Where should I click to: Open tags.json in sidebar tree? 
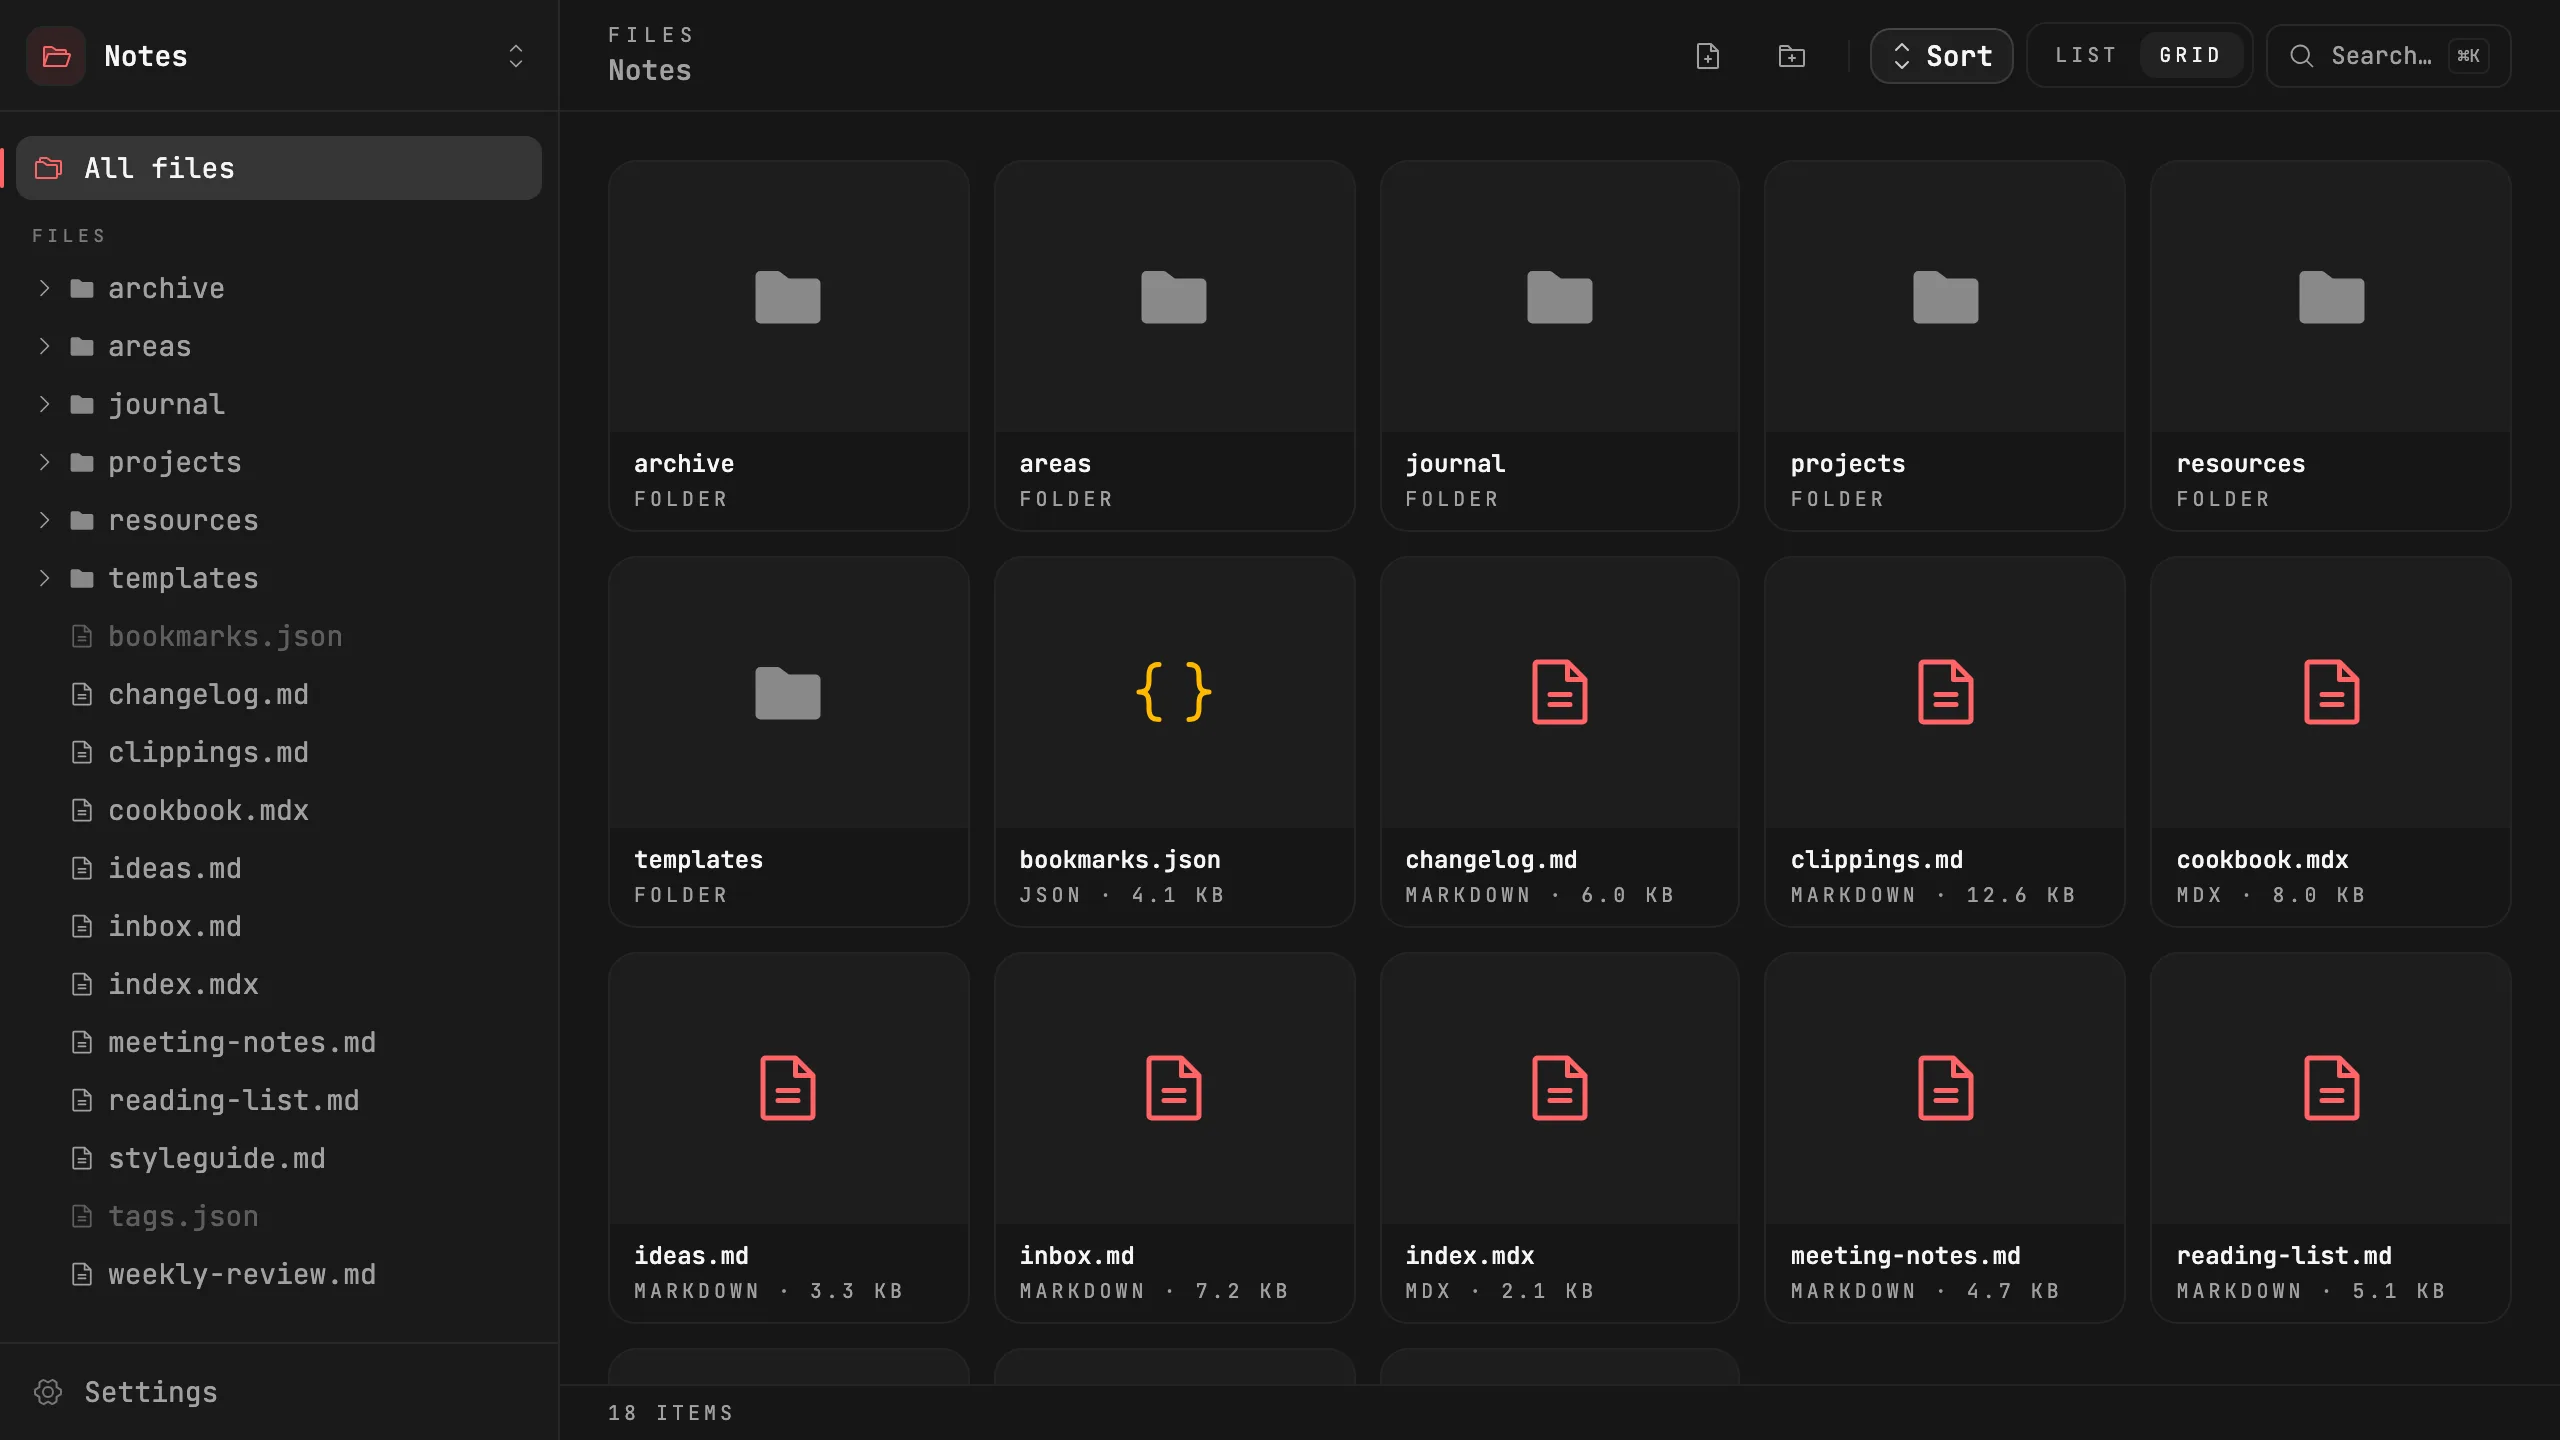point(279,1216)
